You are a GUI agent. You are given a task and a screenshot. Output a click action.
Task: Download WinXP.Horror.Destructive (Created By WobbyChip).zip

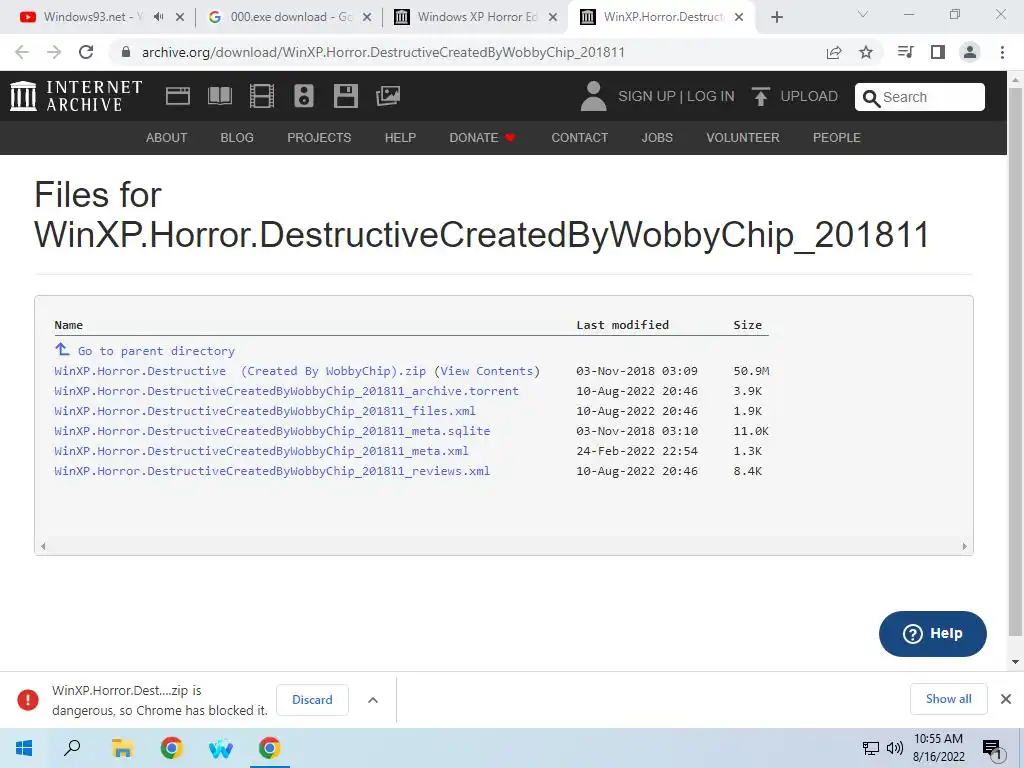(x=240, y=371)
